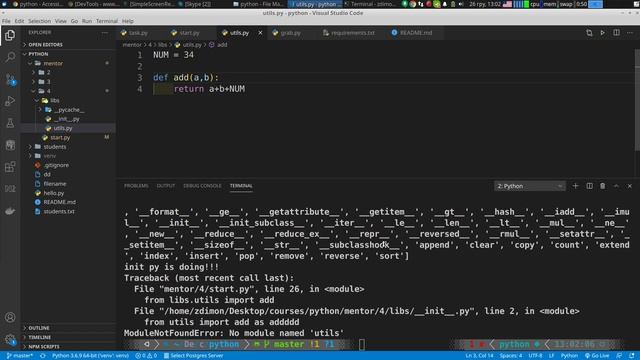Open __init__.py in file tree

pyautogui.click(x=67, y=119)
